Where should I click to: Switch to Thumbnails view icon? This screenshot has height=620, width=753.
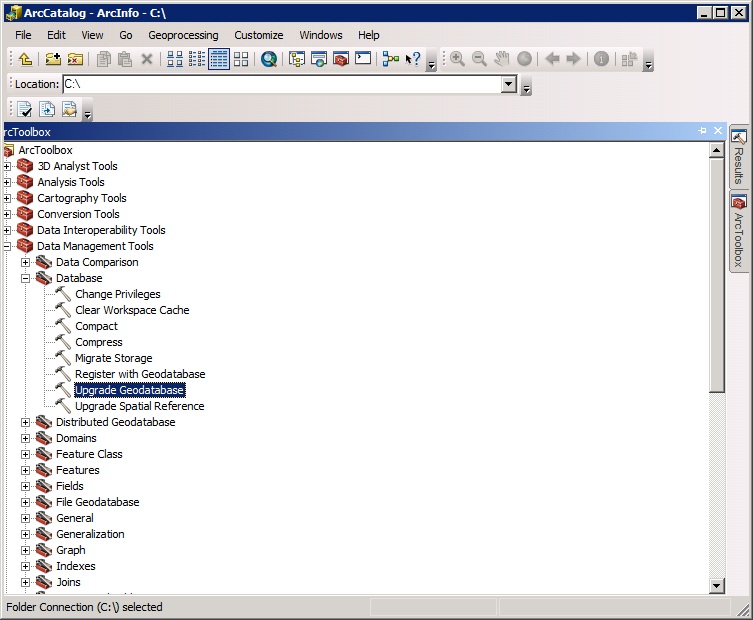point(241,59)
